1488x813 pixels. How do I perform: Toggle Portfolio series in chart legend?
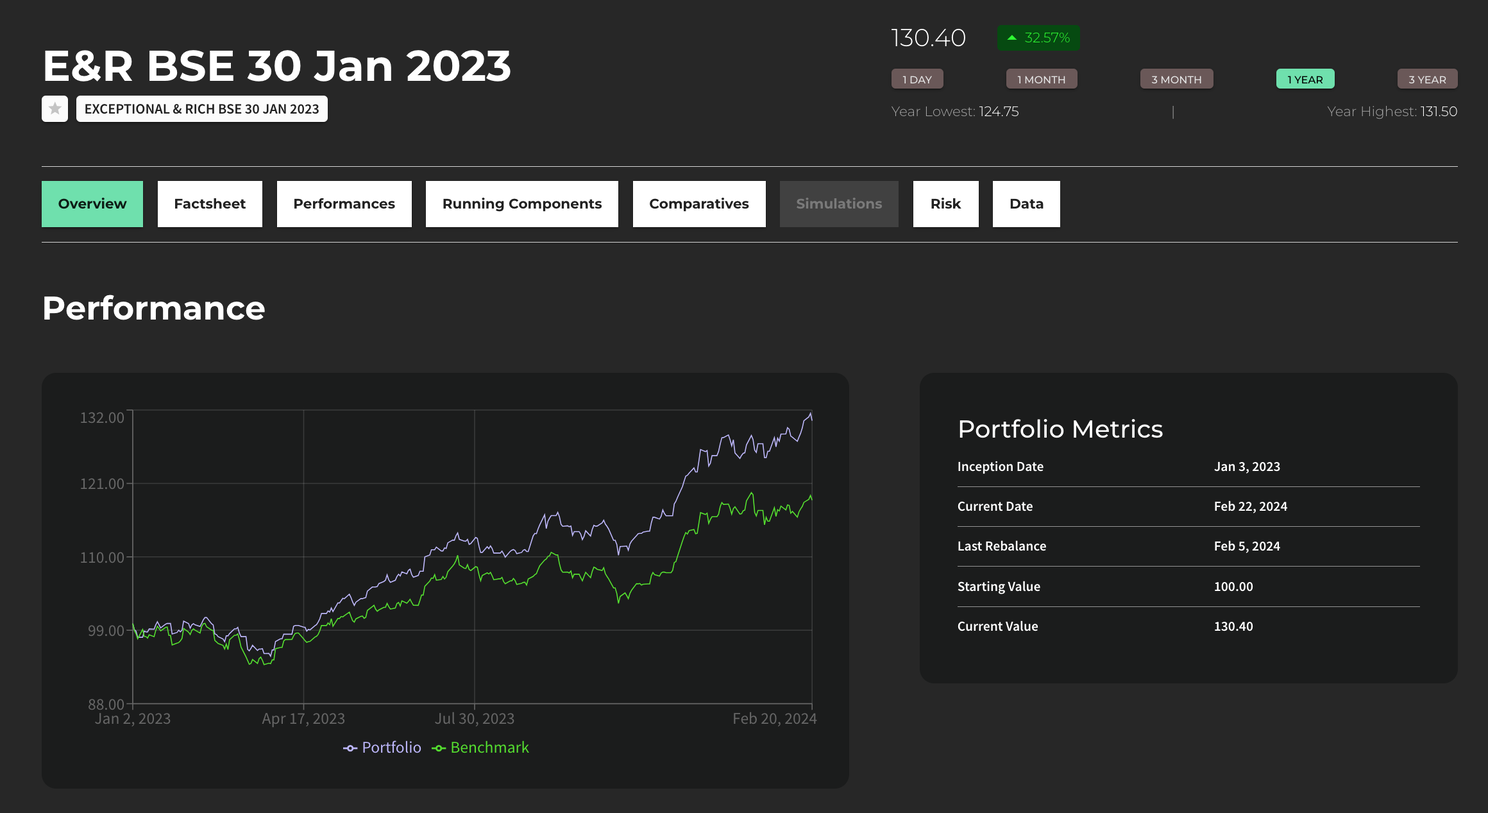coord(382,748)
